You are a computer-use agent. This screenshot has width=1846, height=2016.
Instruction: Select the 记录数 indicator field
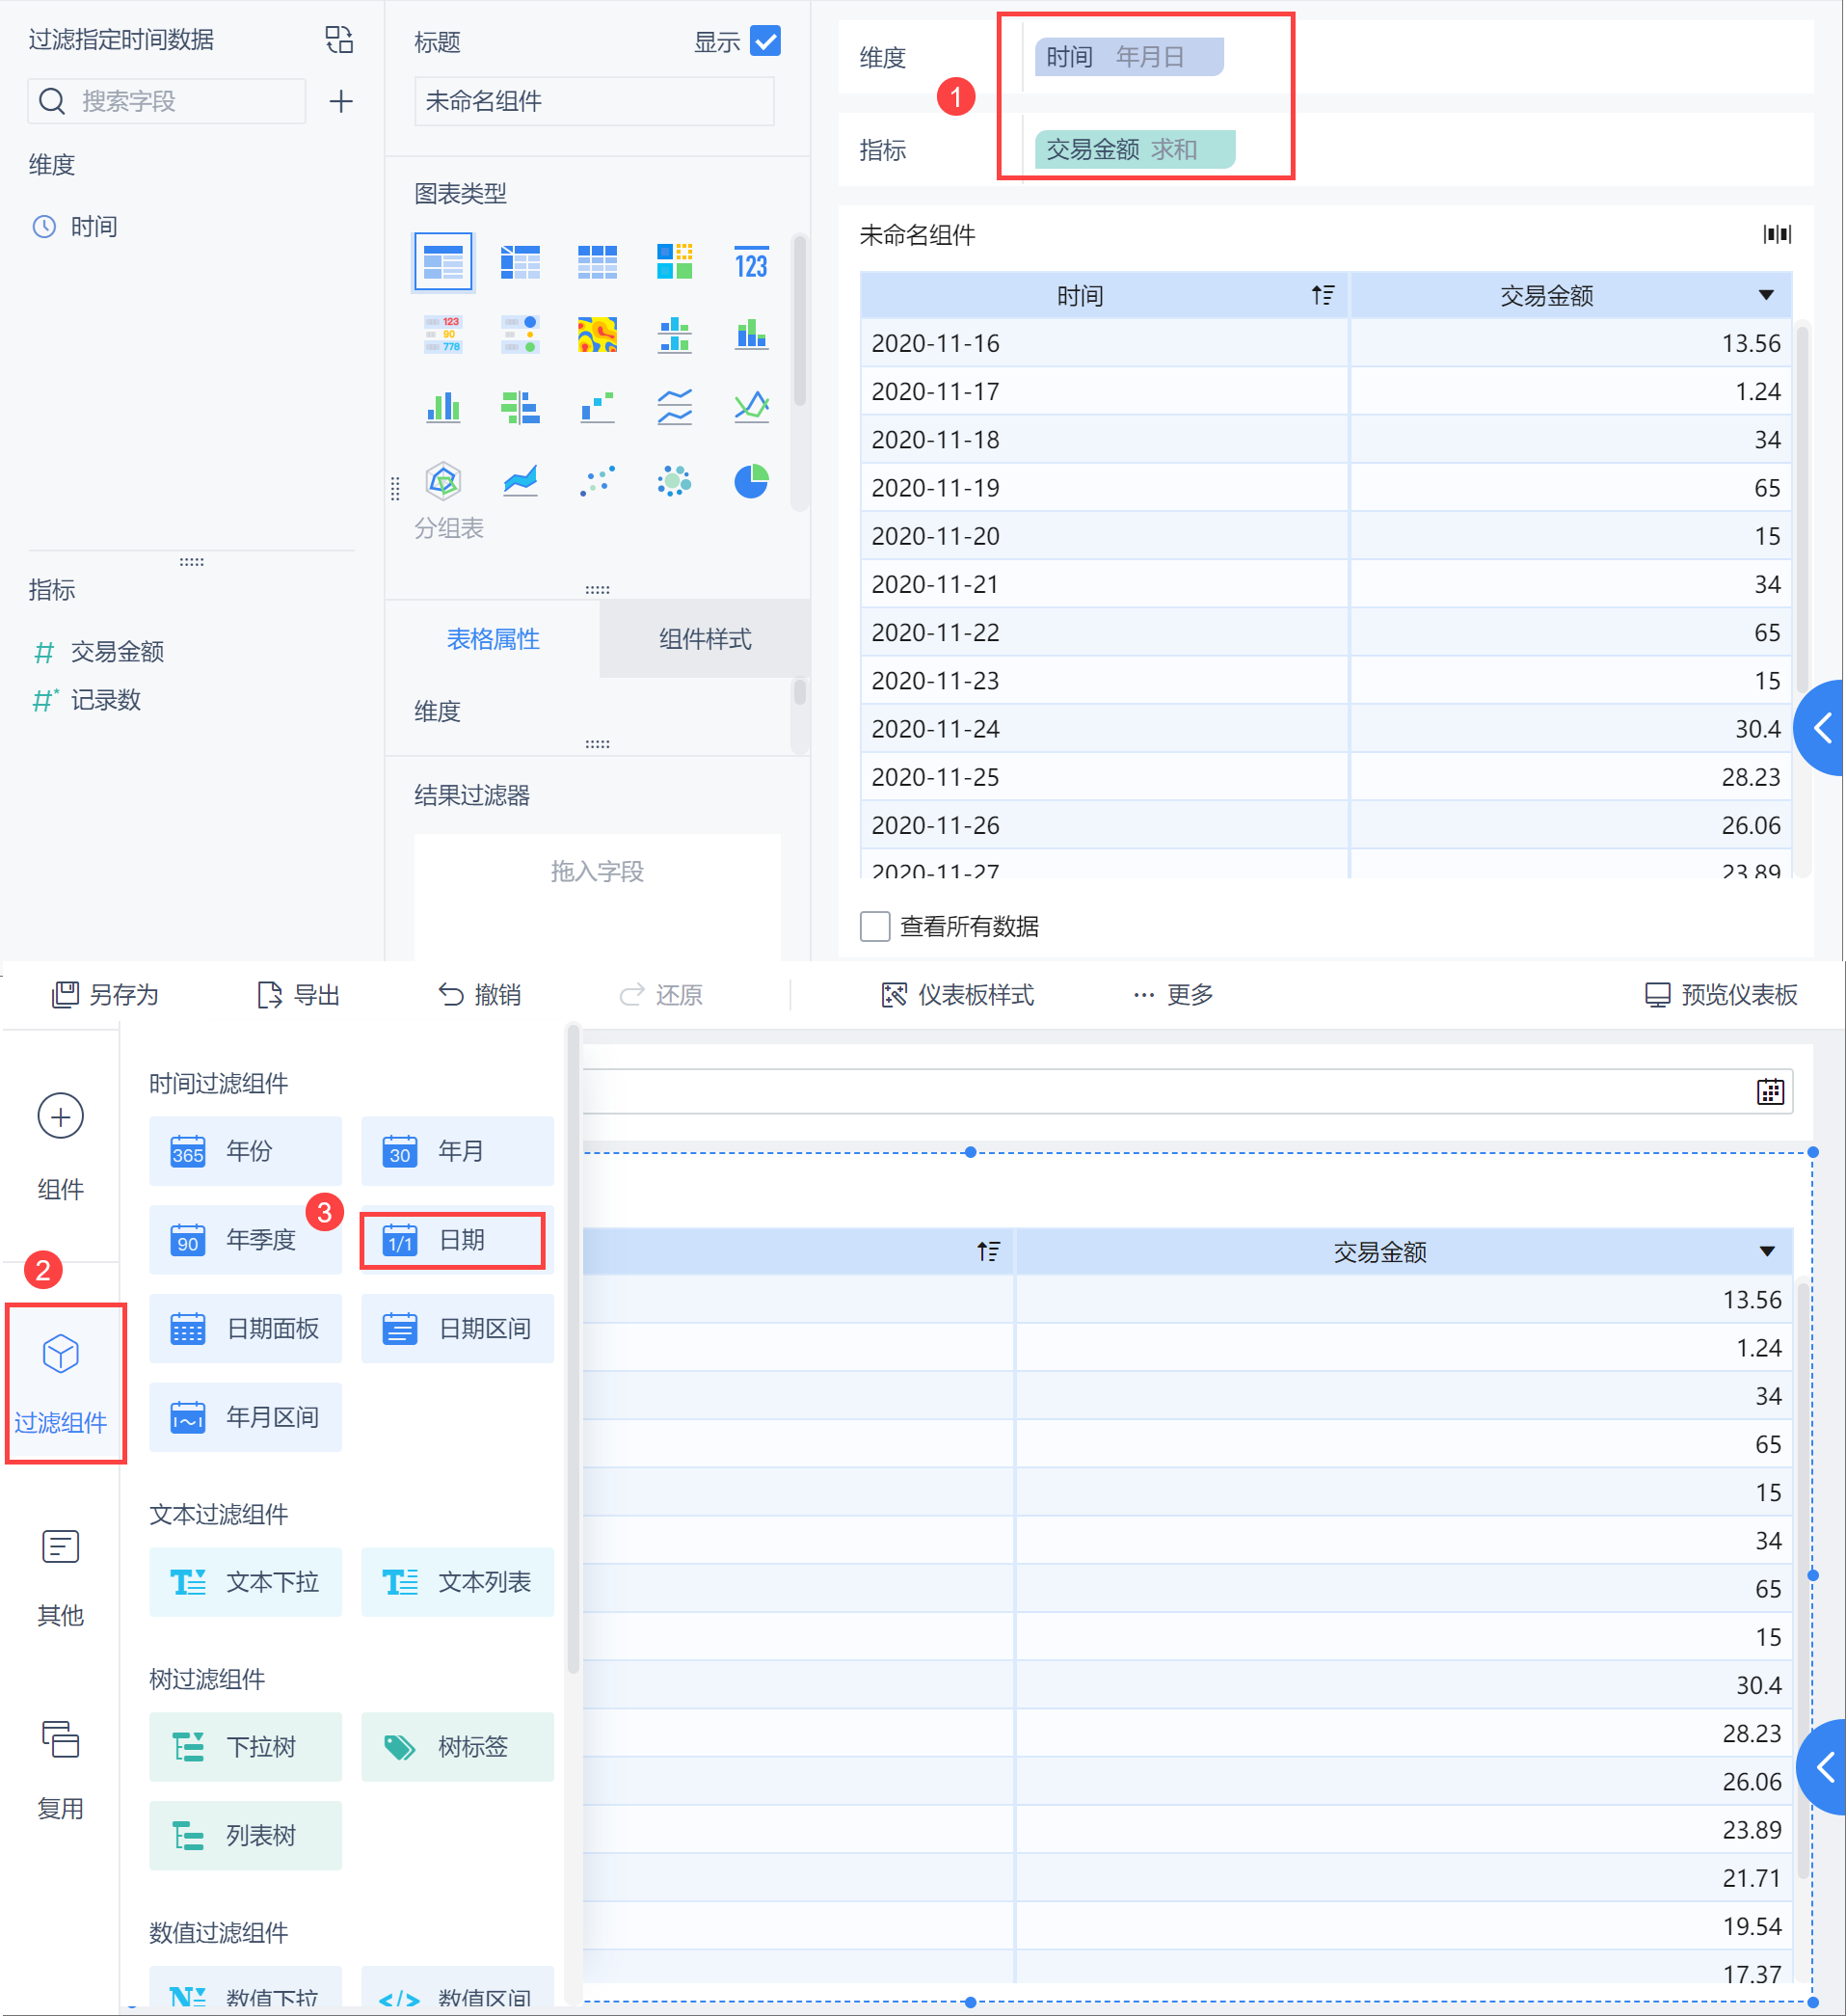86,700
